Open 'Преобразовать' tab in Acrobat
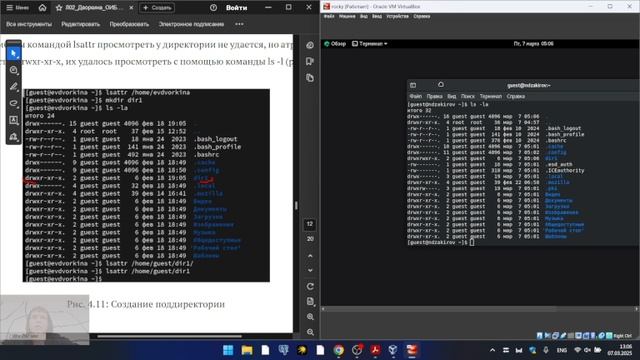Screen dimensions: 640x360 129,24
